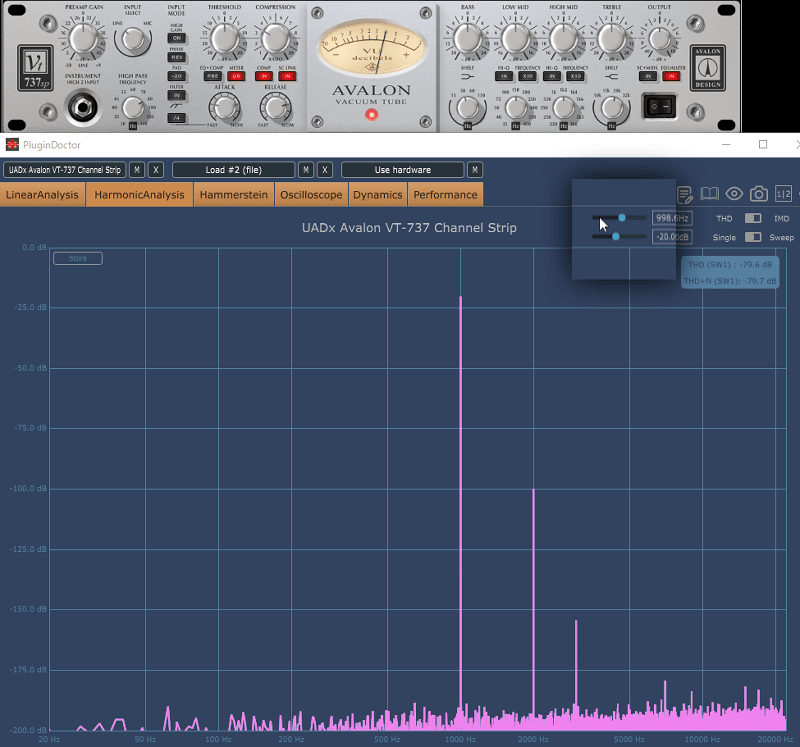Click the Threshold knob
This screenshot has width=800, height=747.
click(224, 38)
